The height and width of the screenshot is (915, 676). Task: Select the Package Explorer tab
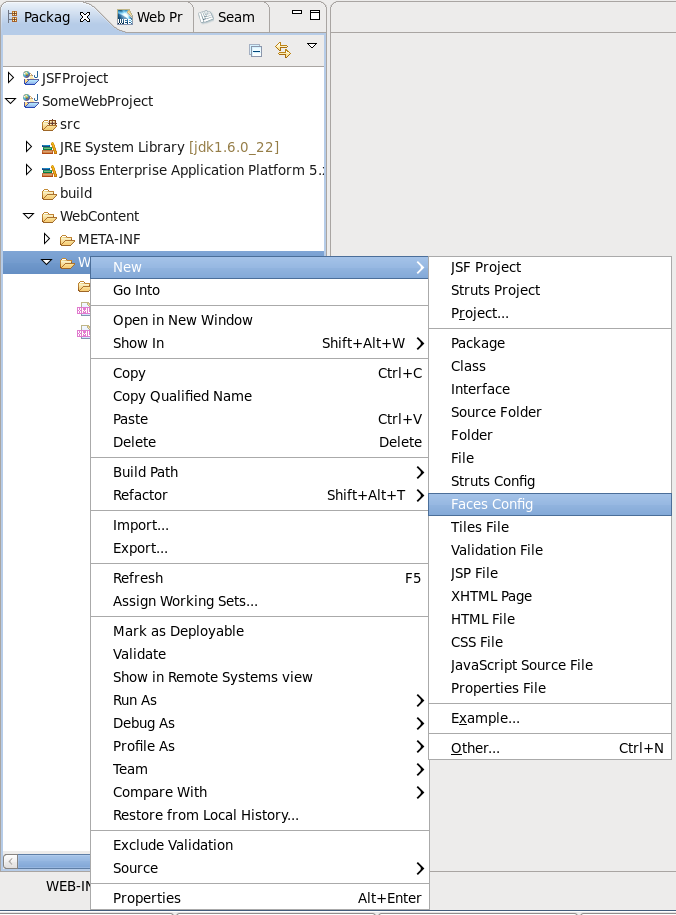click(48, 17)
